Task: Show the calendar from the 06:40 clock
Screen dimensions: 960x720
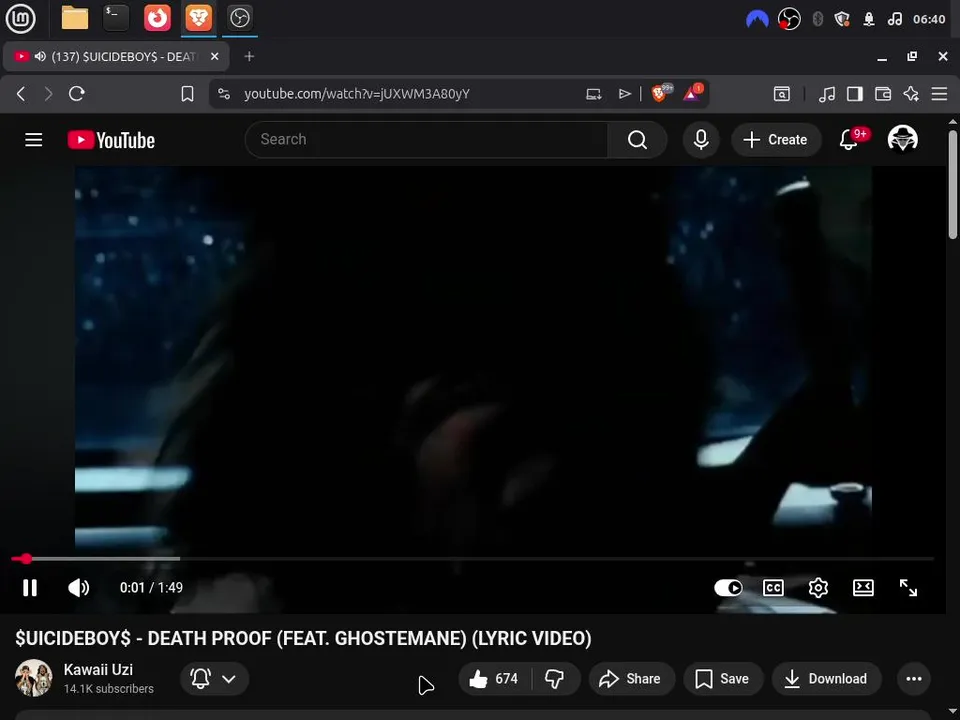Action: pos(929,20)
